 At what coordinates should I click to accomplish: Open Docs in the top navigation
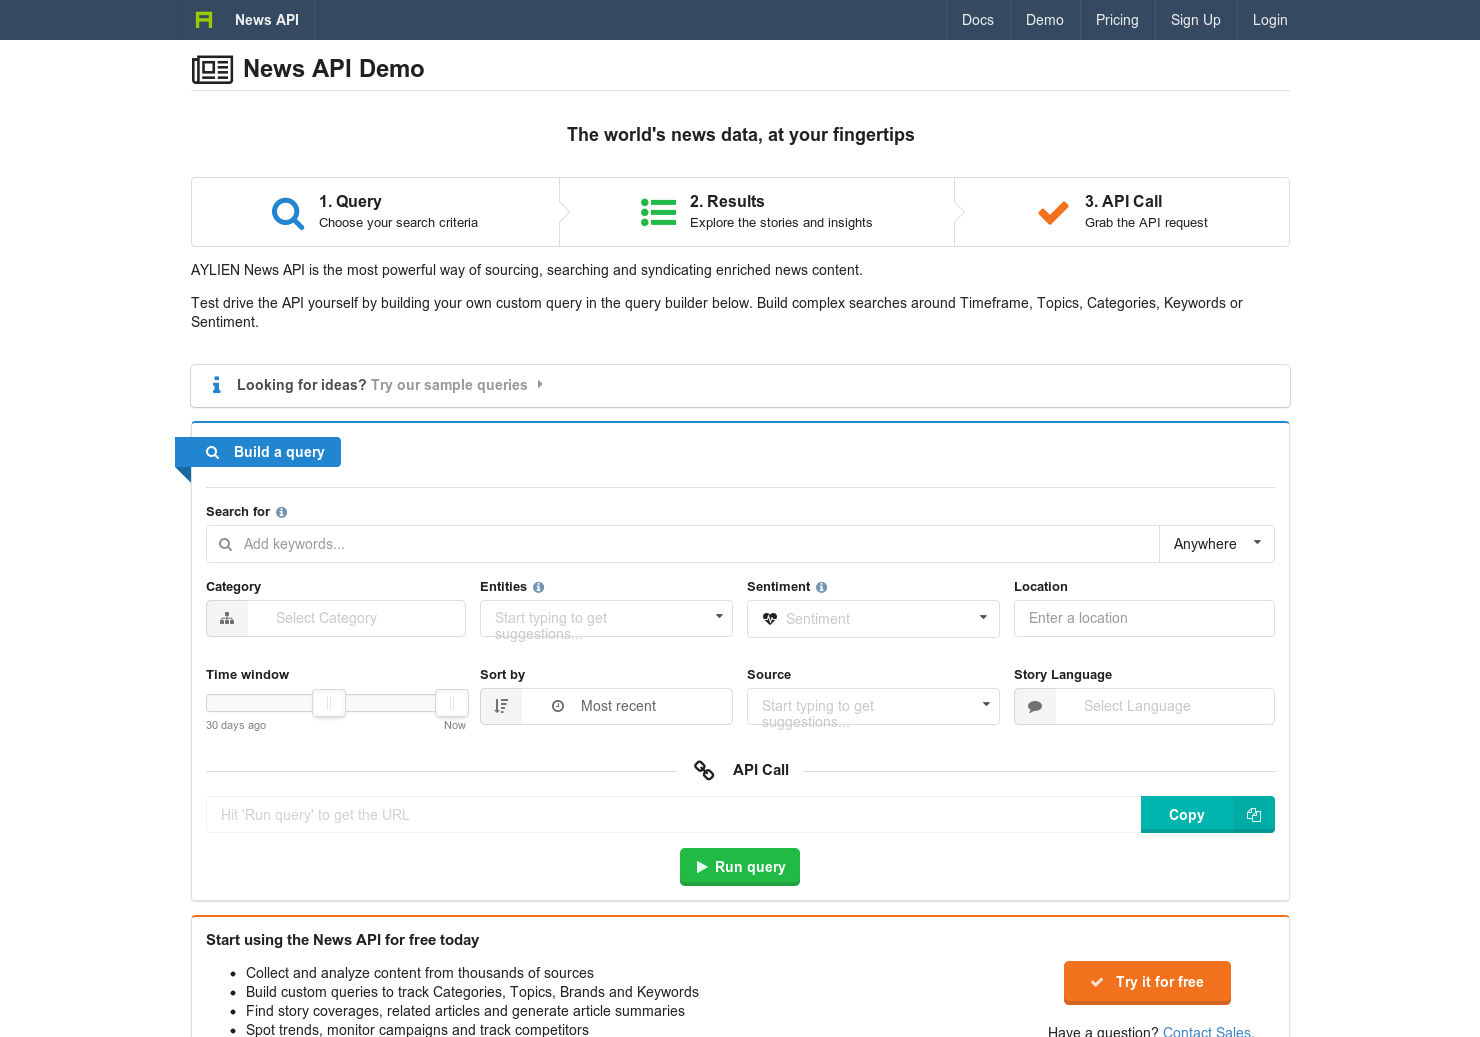click(x=978, y=20)
